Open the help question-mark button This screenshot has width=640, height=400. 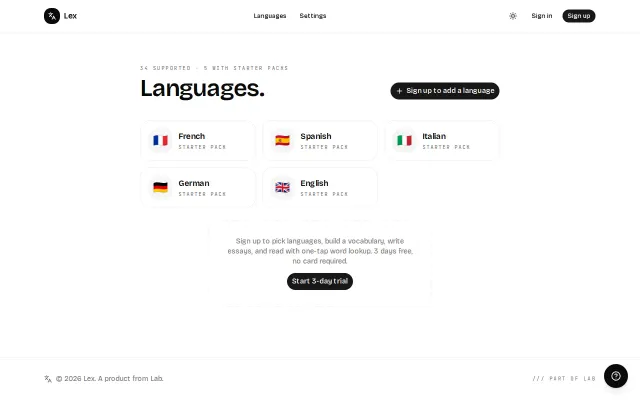pos(616,376)
